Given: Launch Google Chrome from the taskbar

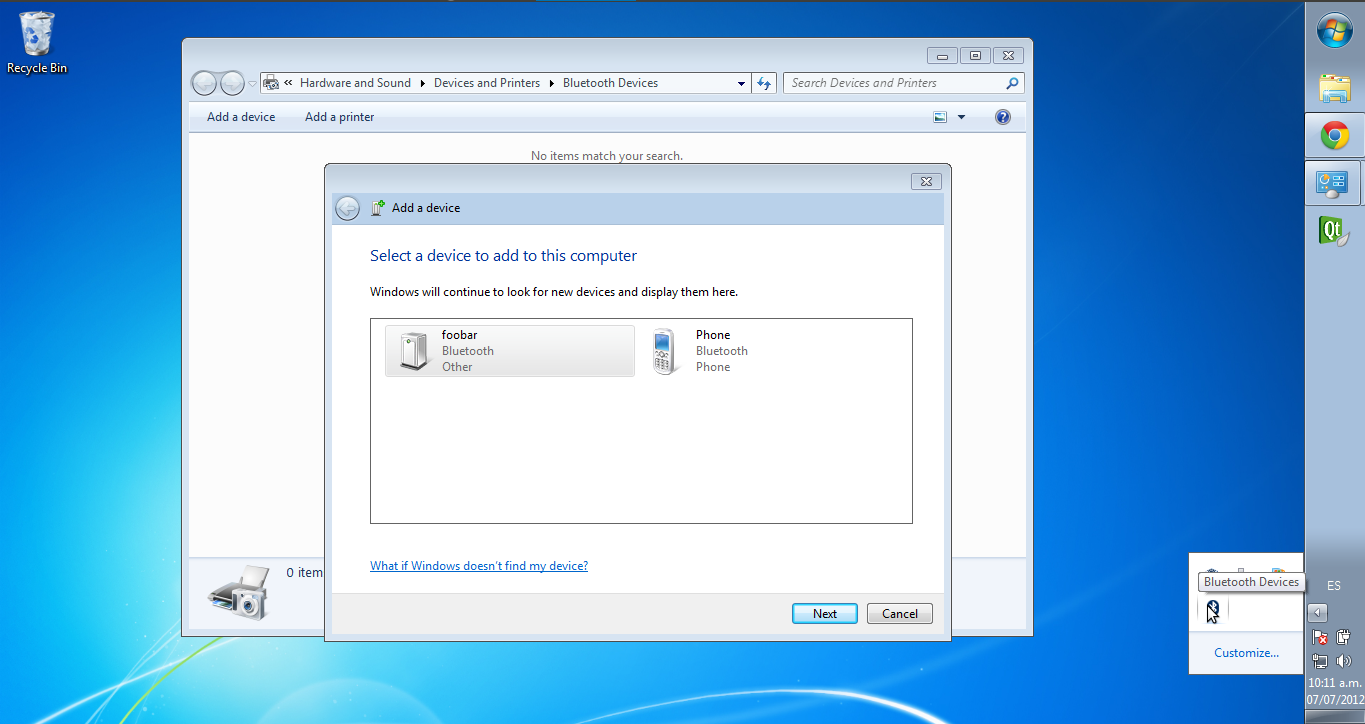Looking at the screenshot, I should tap(1334, 135).
